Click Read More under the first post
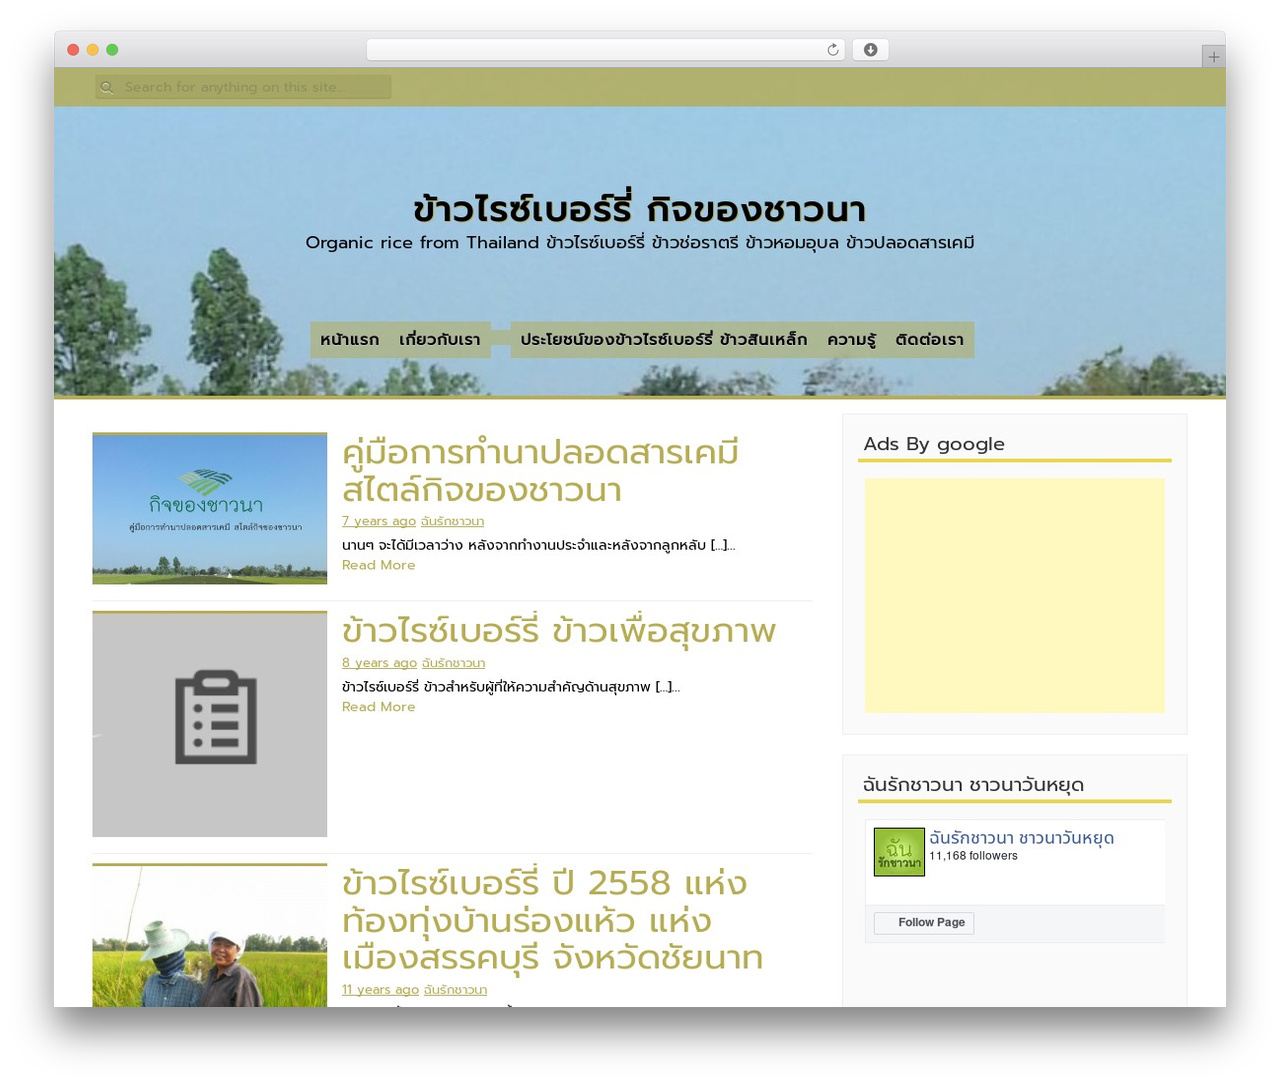This screenshot has width=1280, height=1084. coord(378,565)
